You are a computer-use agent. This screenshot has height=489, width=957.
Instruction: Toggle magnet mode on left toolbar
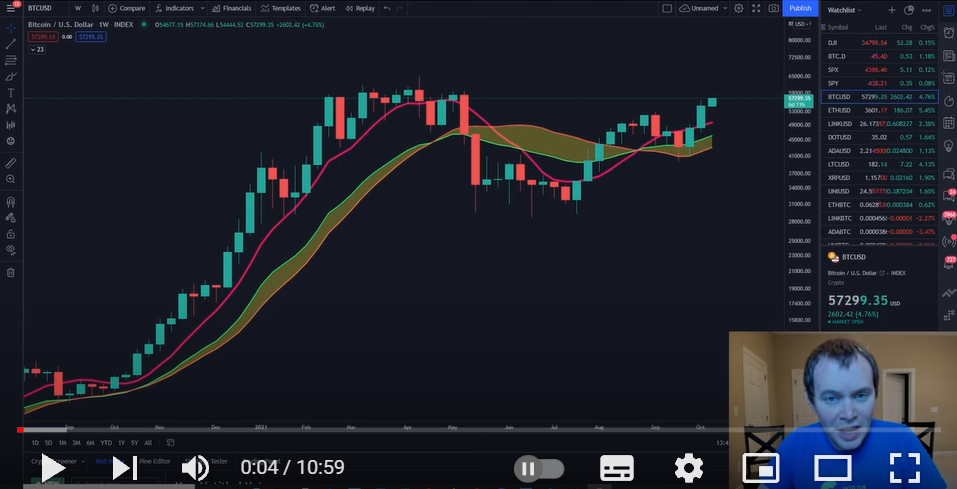pyautogui.click(x=10, y=201)
